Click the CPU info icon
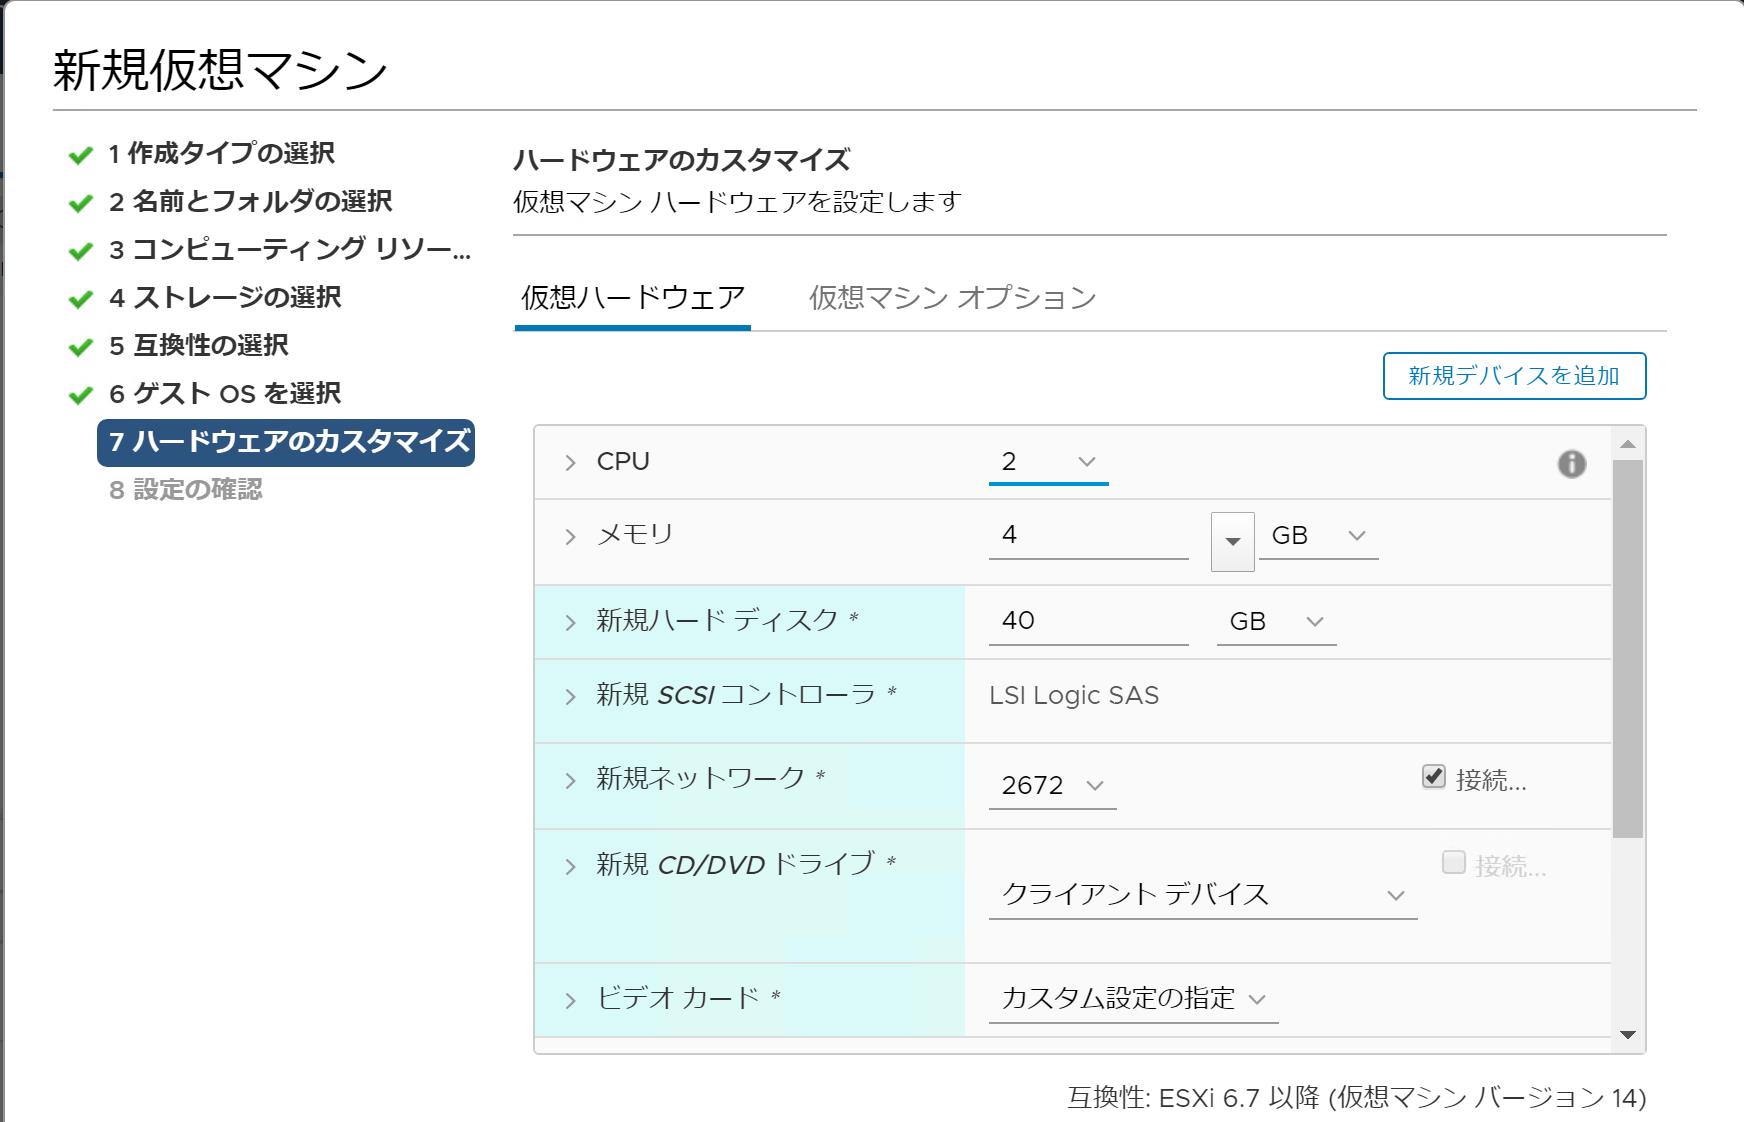Viewport: 1744px width, 1122px height. 1571,464
